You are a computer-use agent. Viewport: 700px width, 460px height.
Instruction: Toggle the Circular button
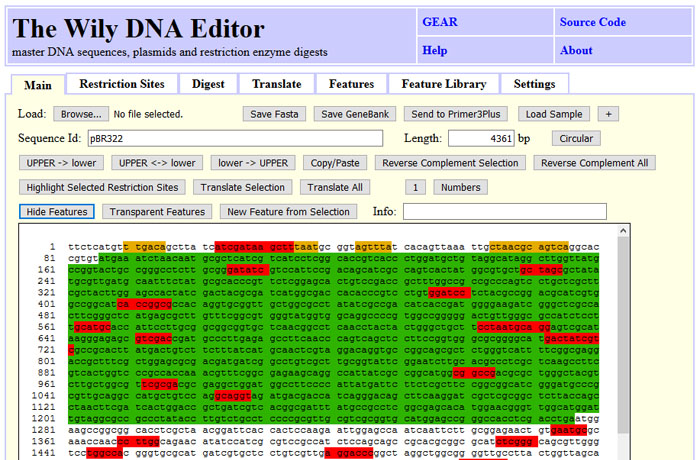[x=575, y=139]
